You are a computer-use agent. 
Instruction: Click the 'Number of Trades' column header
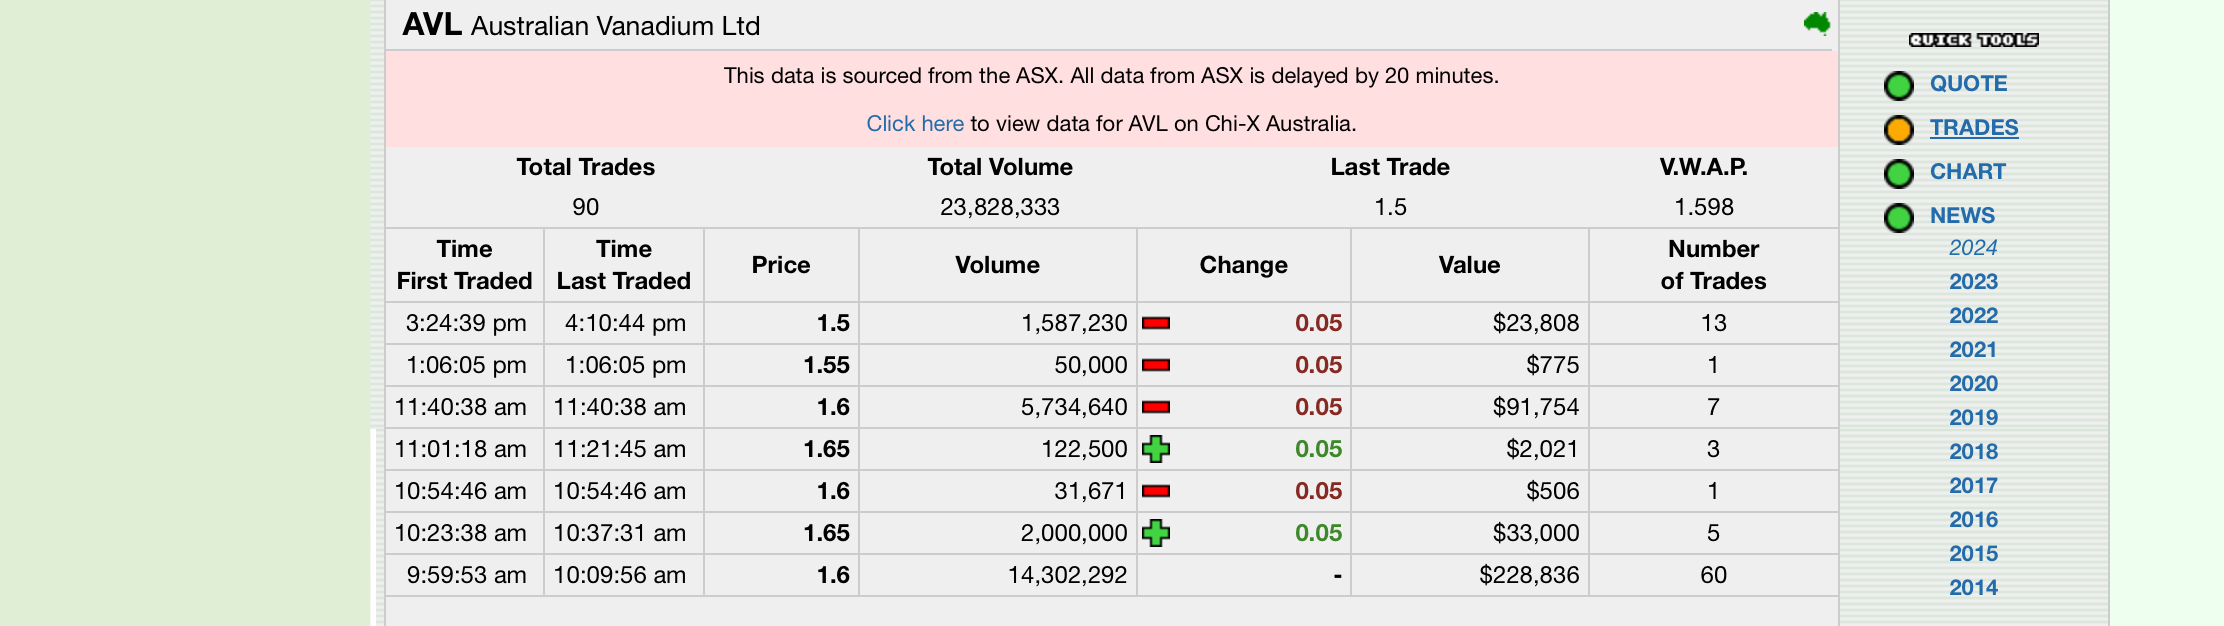pos(1713,265)
